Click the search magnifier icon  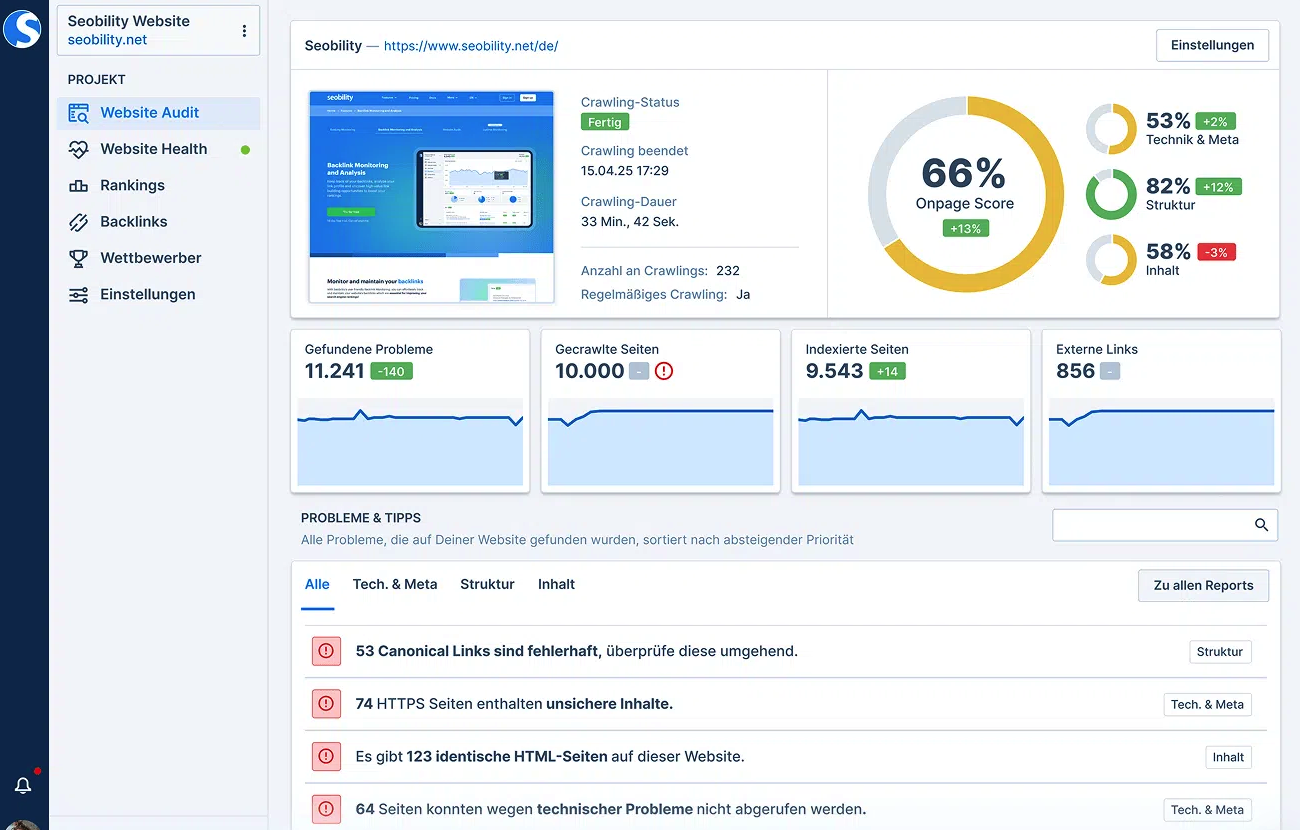(x=1261, y=525)
